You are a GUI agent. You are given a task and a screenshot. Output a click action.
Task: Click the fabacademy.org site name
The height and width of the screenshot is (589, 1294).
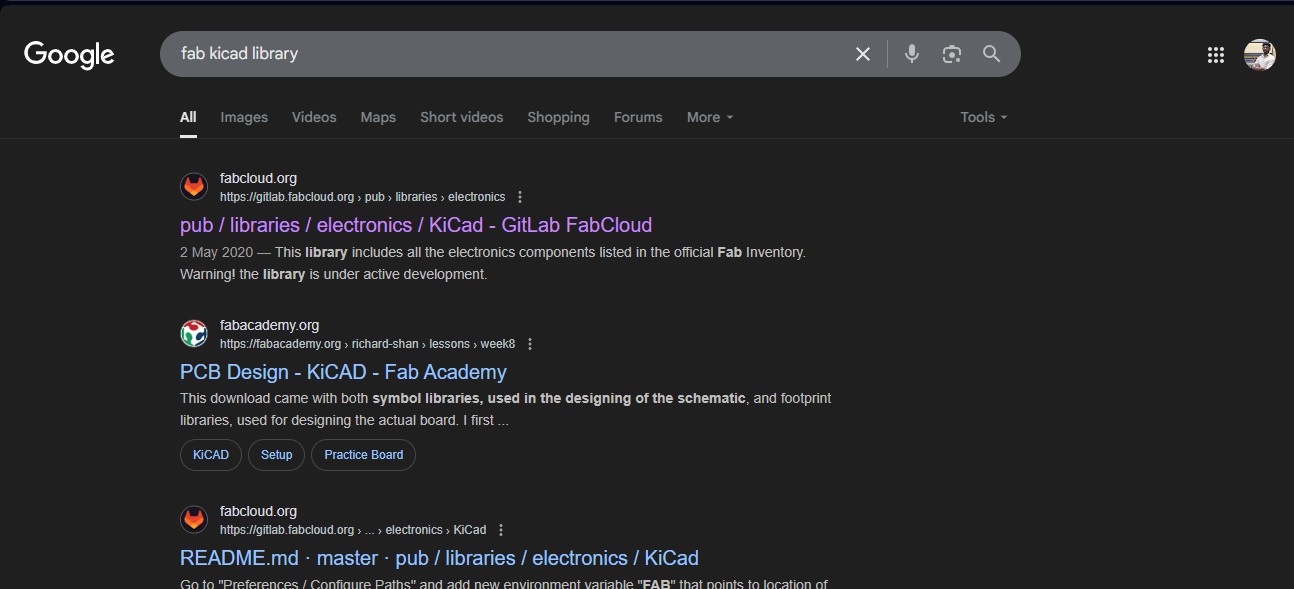point(270,325)
